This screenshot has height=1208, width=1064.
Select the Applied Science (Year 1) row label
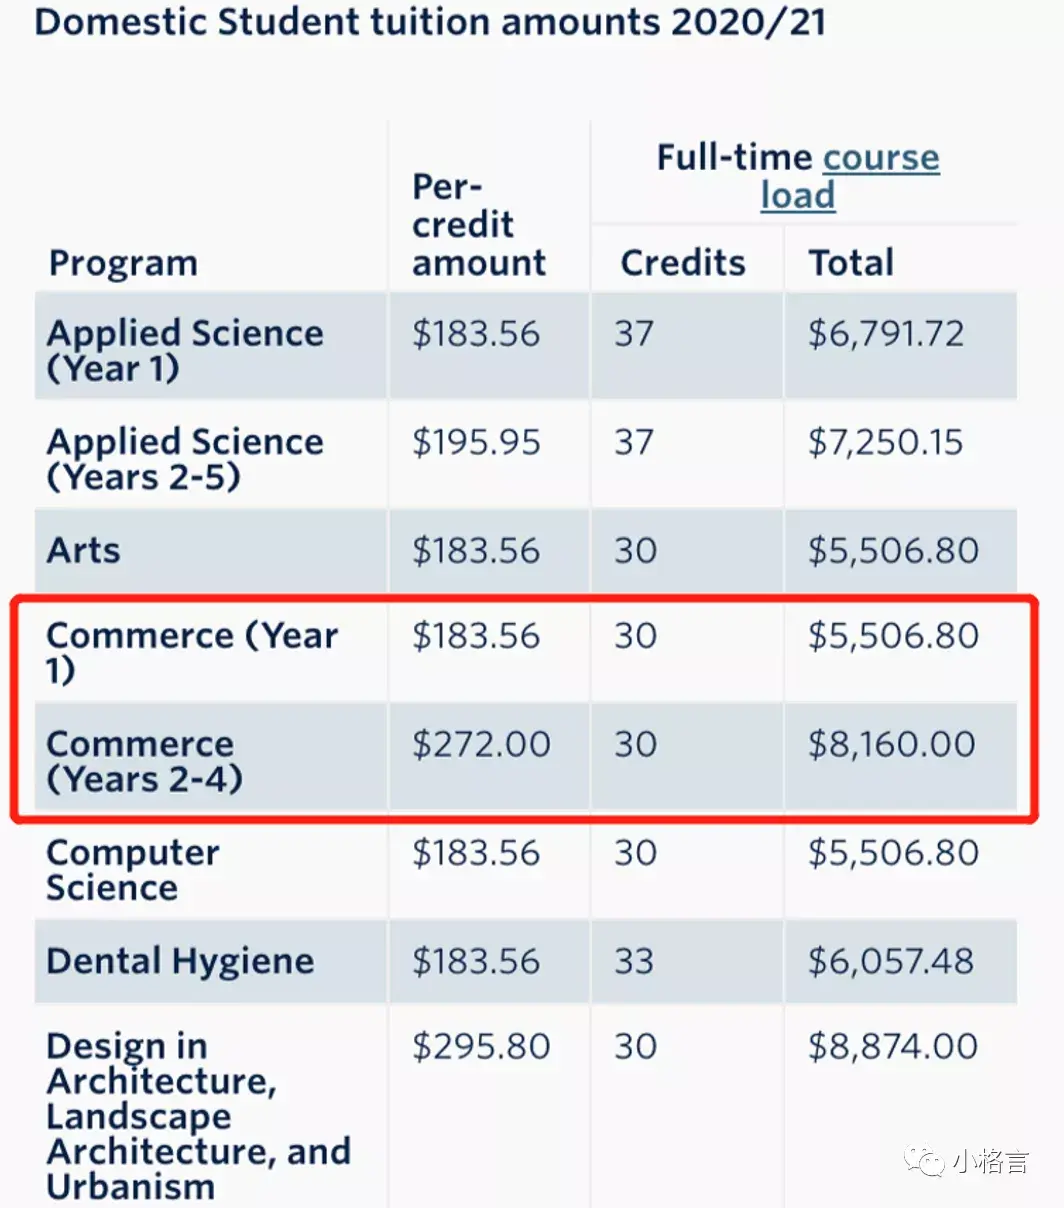click(185, 350)
